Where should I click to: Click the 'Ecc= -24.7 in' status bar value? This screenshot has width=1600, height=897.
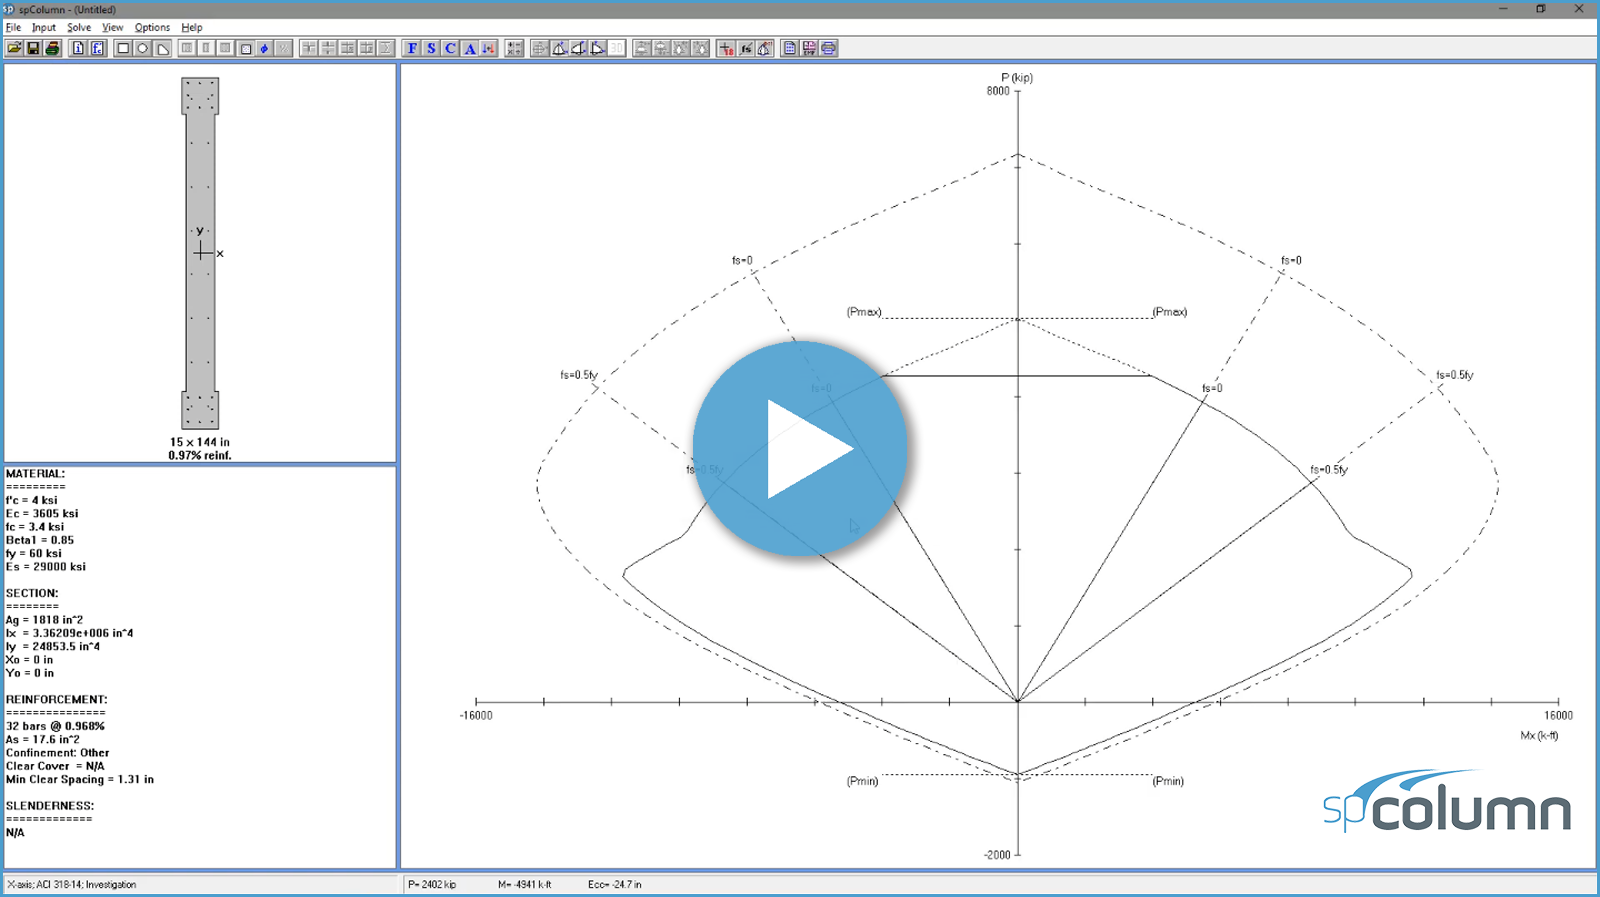click(615, 885)
